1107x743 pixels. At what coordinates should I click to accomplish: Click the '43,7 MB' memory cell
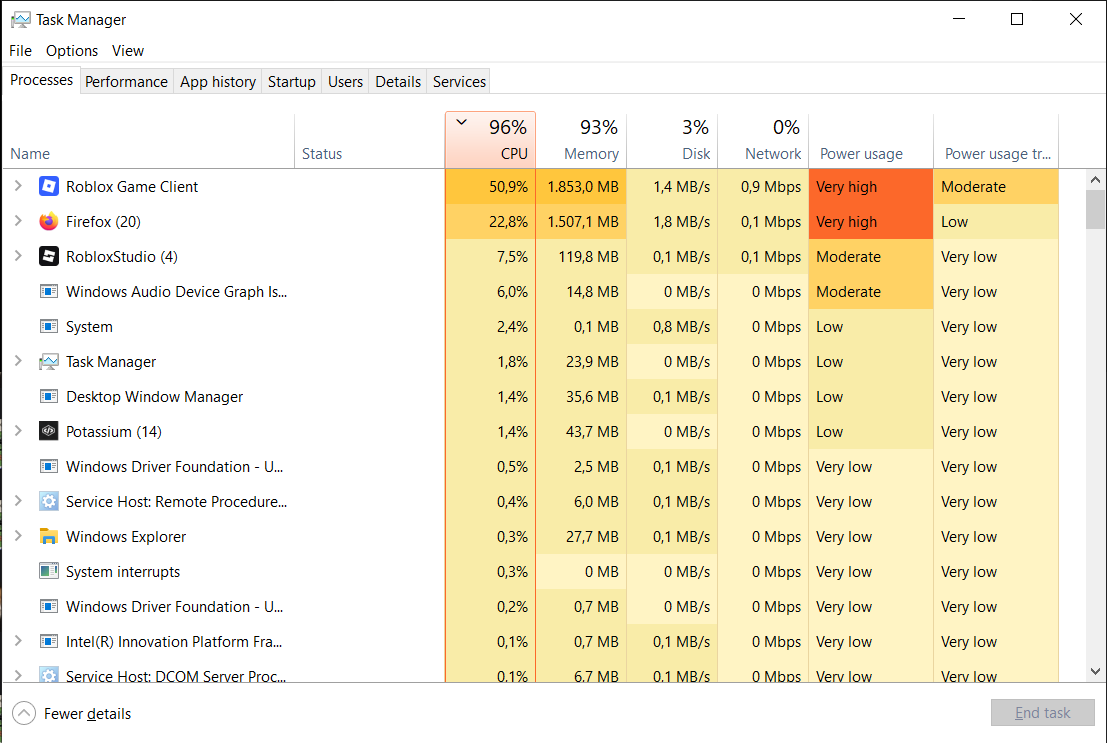pyautogui.click(x=581, y=432)
